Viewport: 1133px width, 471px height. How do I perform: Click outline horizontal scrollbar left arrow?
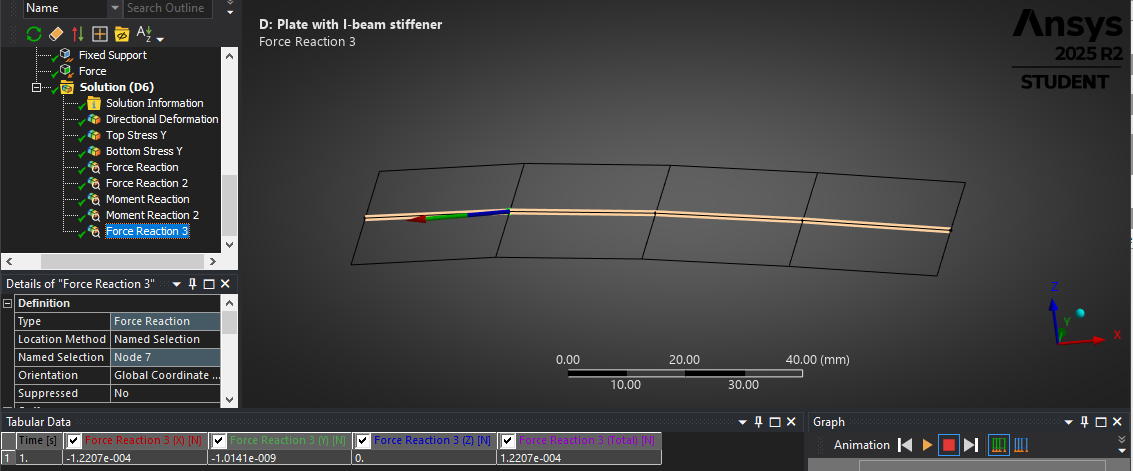point(10,261)
